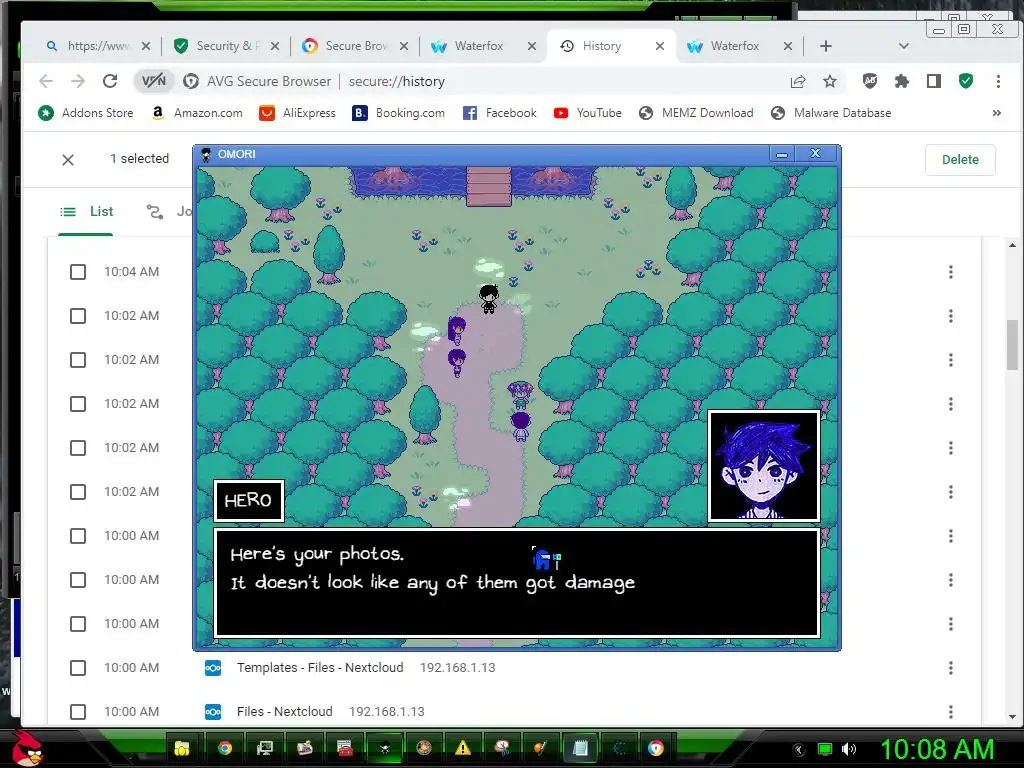1024x768 pixels.
Task: Open the Addons Store bookmark
Action: click(86, 112)
